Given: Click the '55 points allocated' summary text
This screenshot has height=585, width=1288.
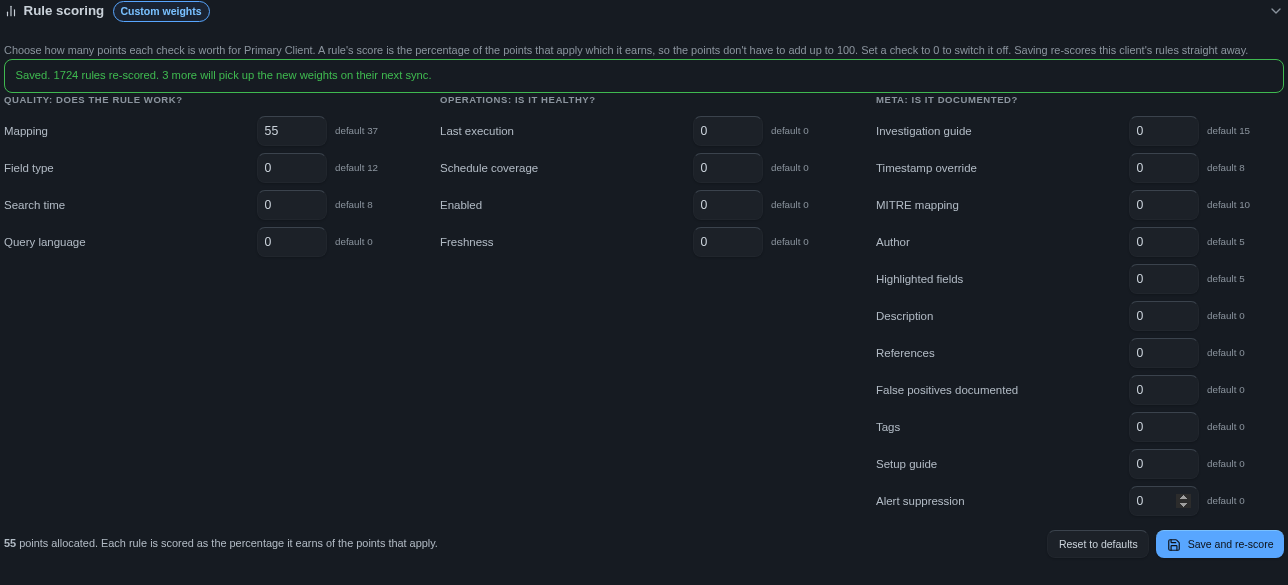Looking at the screenshot, I should (x=221, y=543).
